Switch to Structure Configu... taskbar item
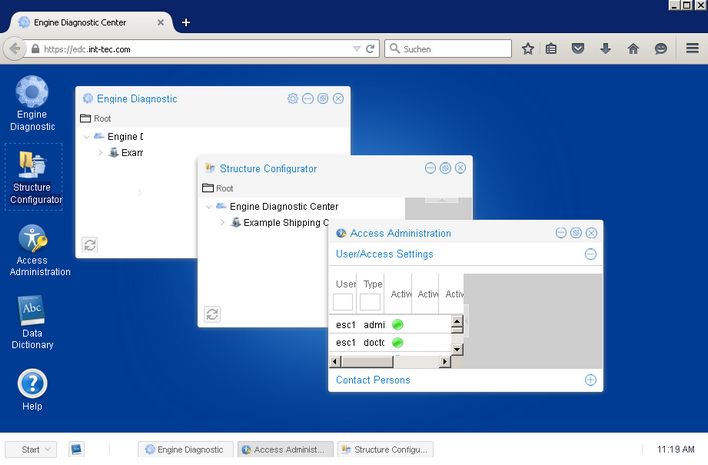Image resolution: width=708 pixels, height=465 pixels. tap(385, 449)
